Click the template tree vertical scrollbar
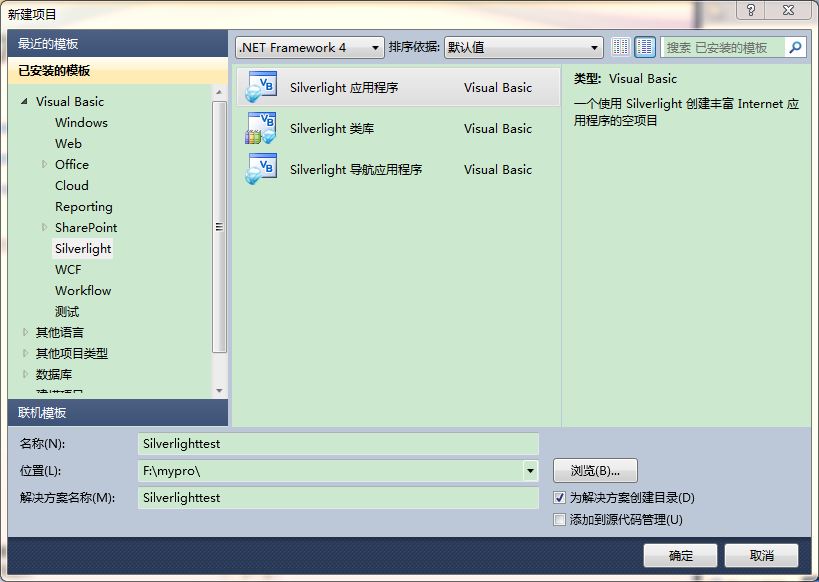Image resolution: width=819 pixels, height=582 pixels. [220, 230]
